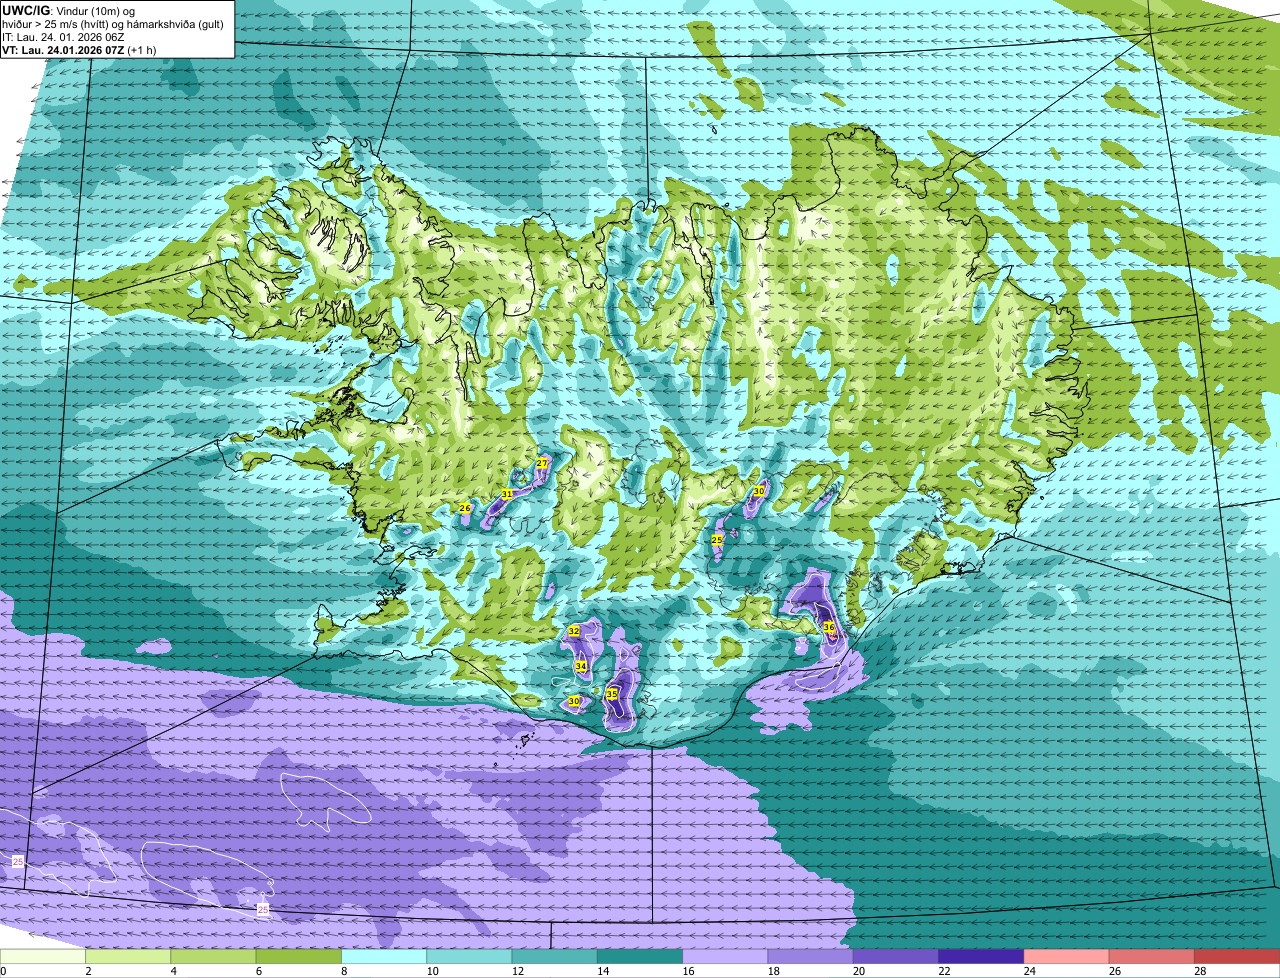Viewport: 1280px width, 978px height.
Task: Select the violet 20–22 legend swatch
Action: [896, 957]
